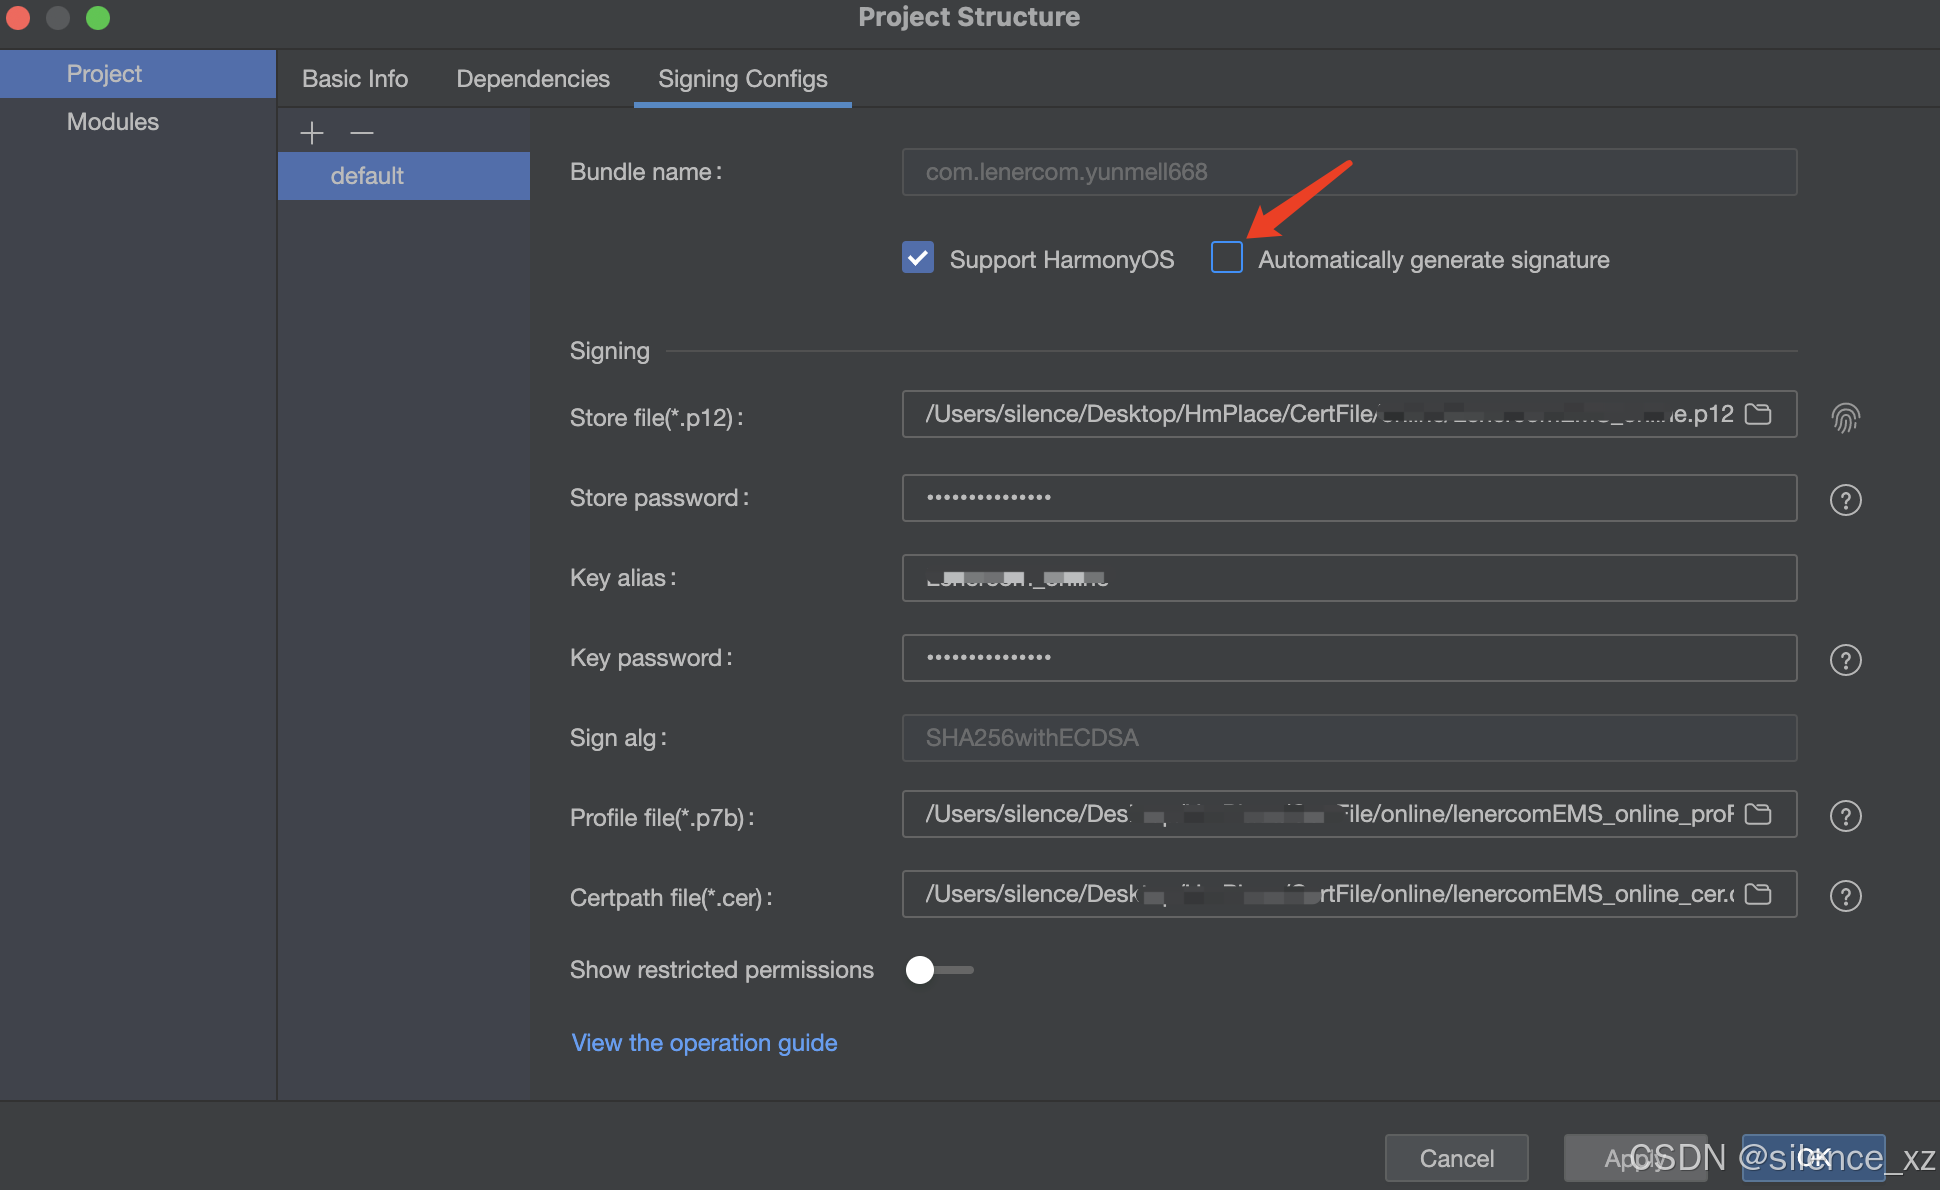Viewport: 1940px width, 1190px height.
Task: Open help for Certpath file field
Action: [1845, 896]
